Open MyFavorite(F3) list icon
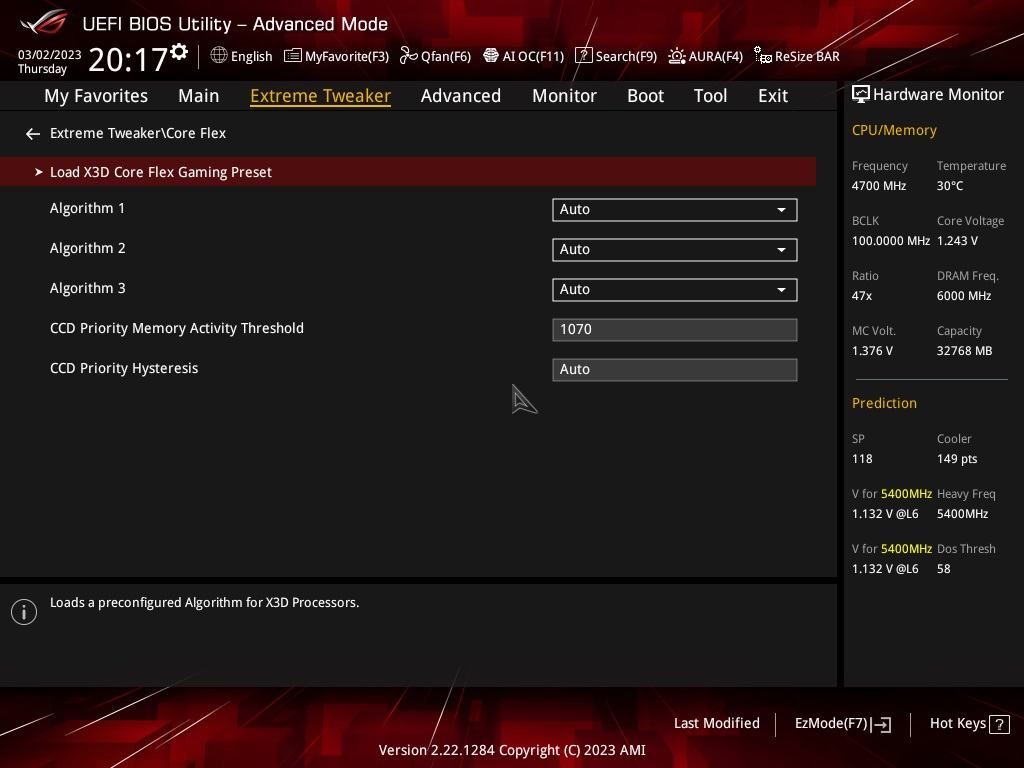Viewport: 1024px width, 768px height. coord(293,56)
